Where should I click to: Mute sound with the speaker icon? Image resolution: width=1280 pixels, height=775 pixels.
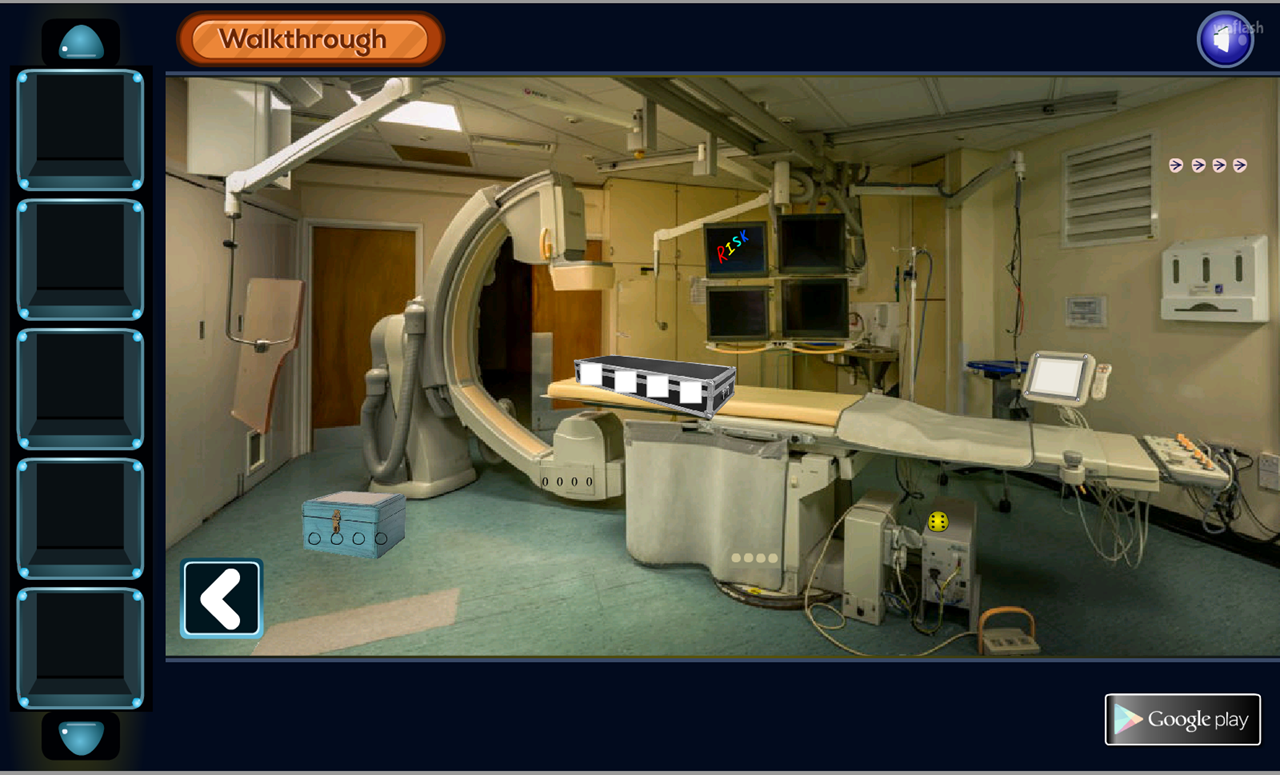tap(1225, 40)
